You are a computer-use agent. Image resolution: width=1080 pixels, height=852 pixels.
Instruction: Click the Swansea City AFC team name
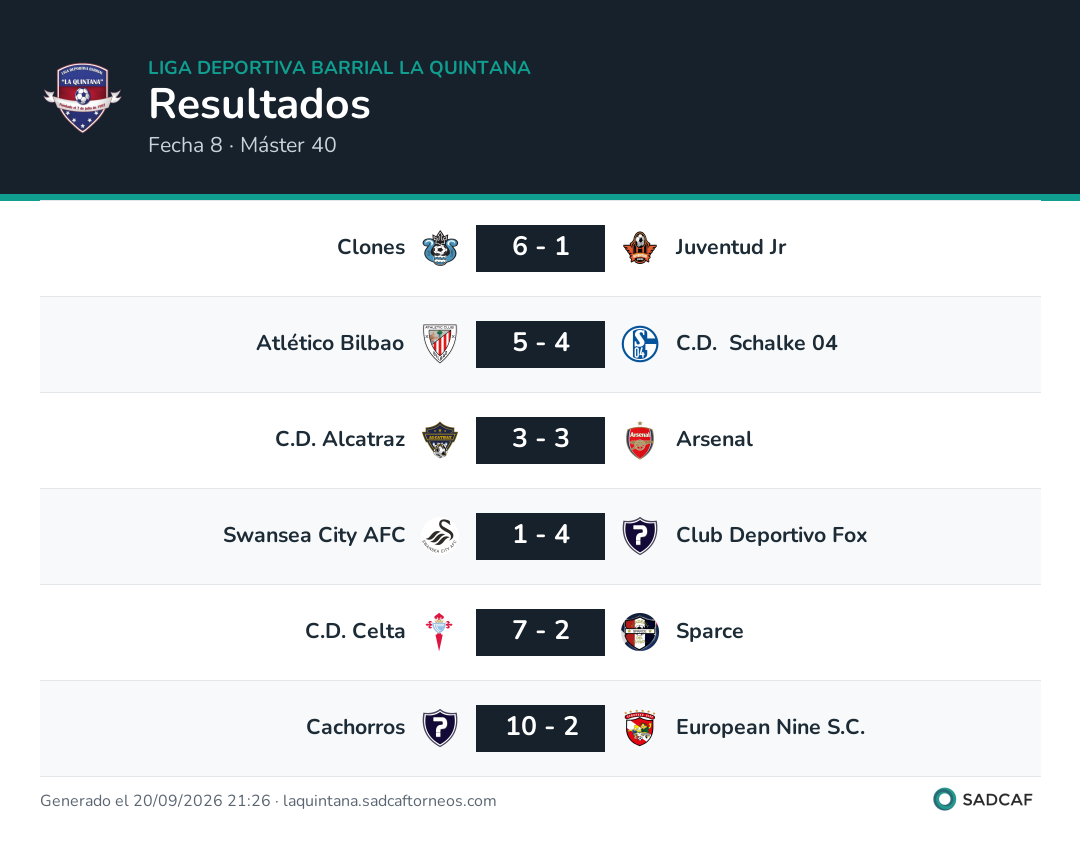tap(314, 535)
